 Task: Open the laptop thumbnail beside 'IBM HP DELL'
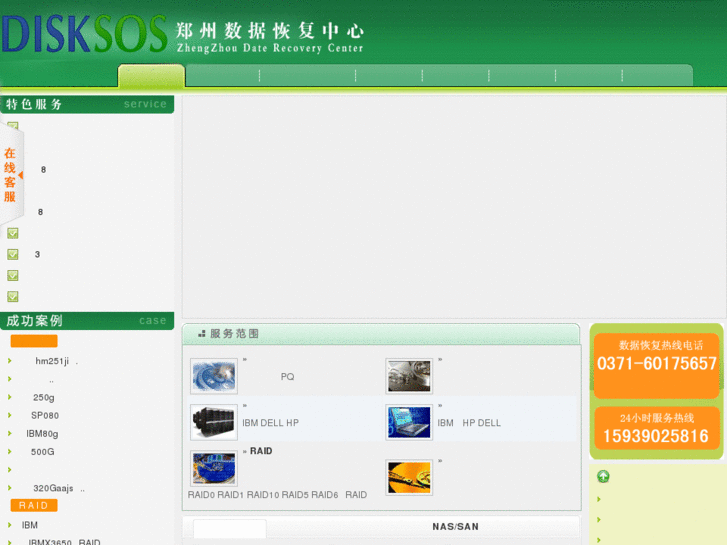(x=409, y=422)
